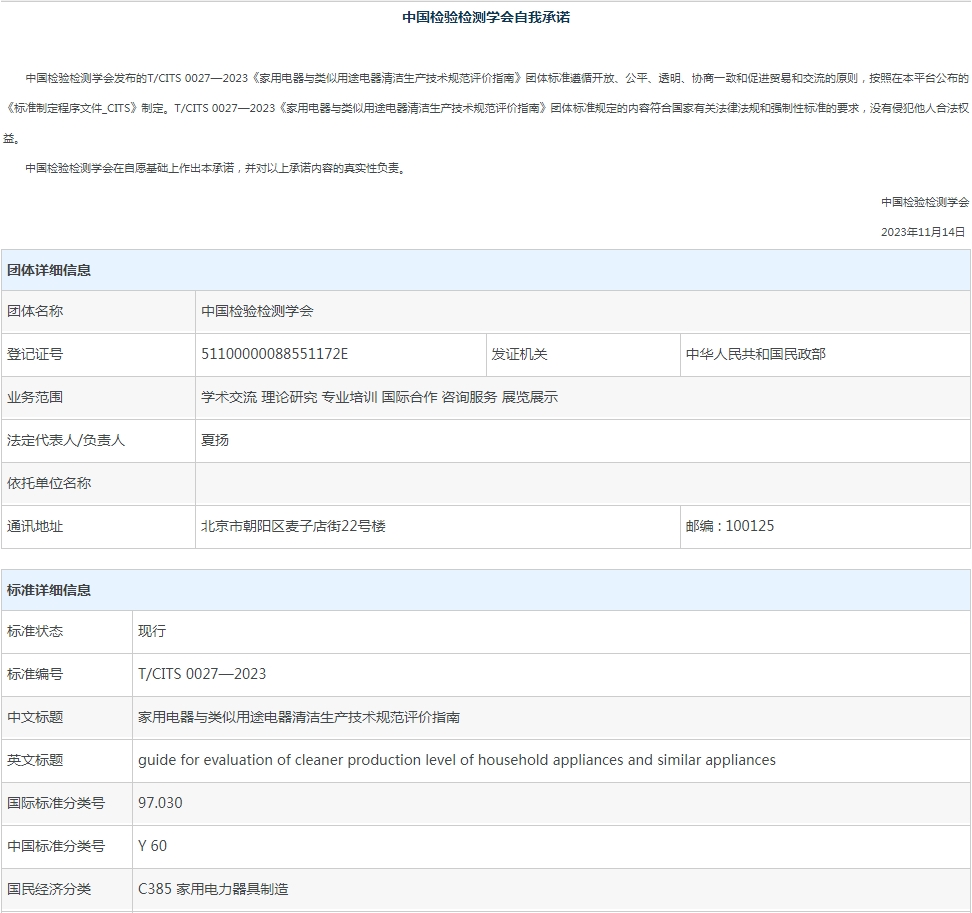972x913 pixels.
Task: Click the postal code 邮编：100125
Action: [730, 526]
